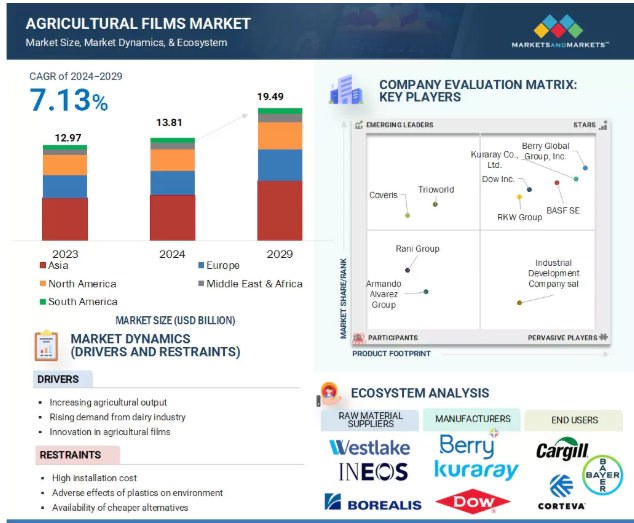
Task: Select the INEOS logo
Action: click(373, 472)
